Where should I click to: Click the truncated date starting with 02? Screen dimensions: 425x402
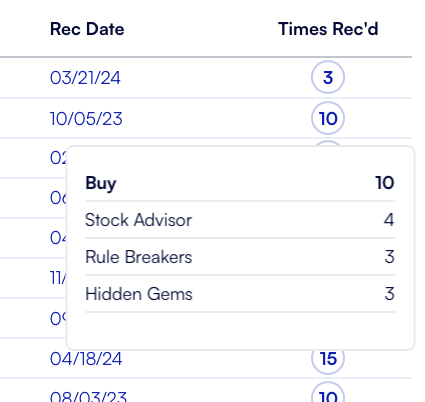[58, 158]
